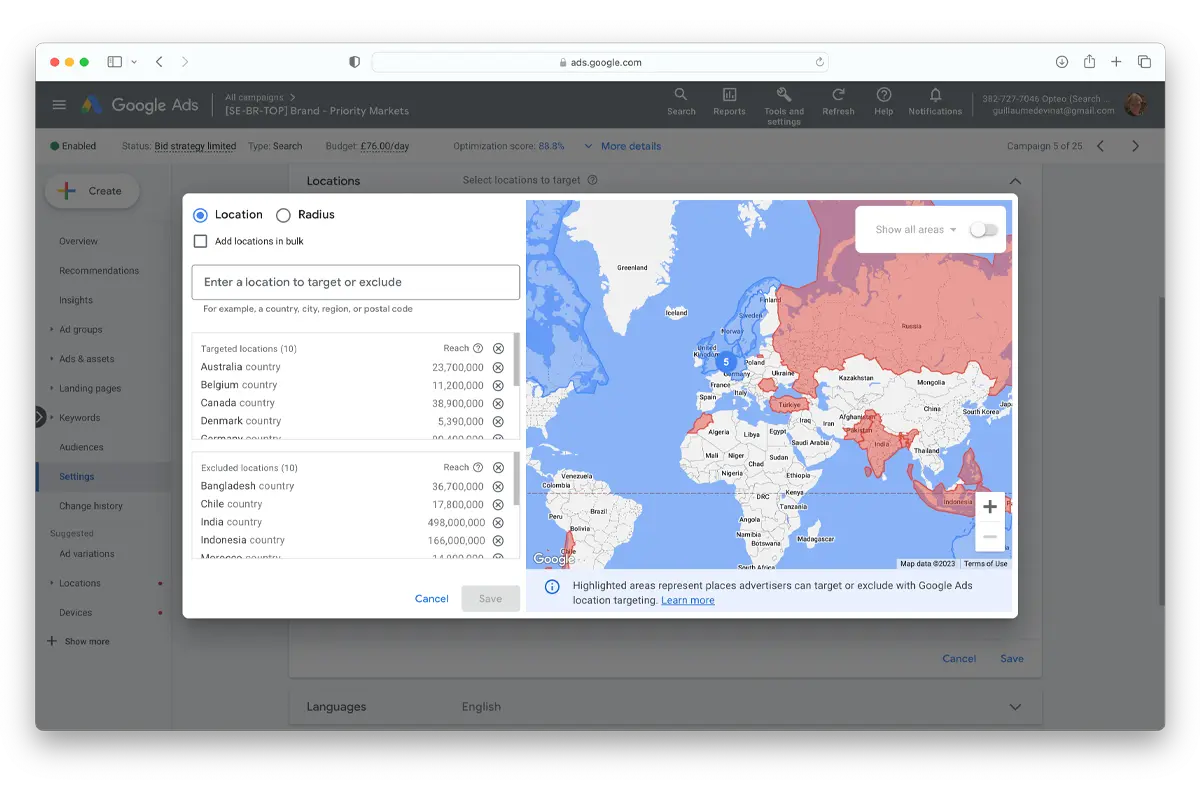Open the Learn more link
Image resolution: width=1200 pixels, height=800 pixels.
click(687, 600)
